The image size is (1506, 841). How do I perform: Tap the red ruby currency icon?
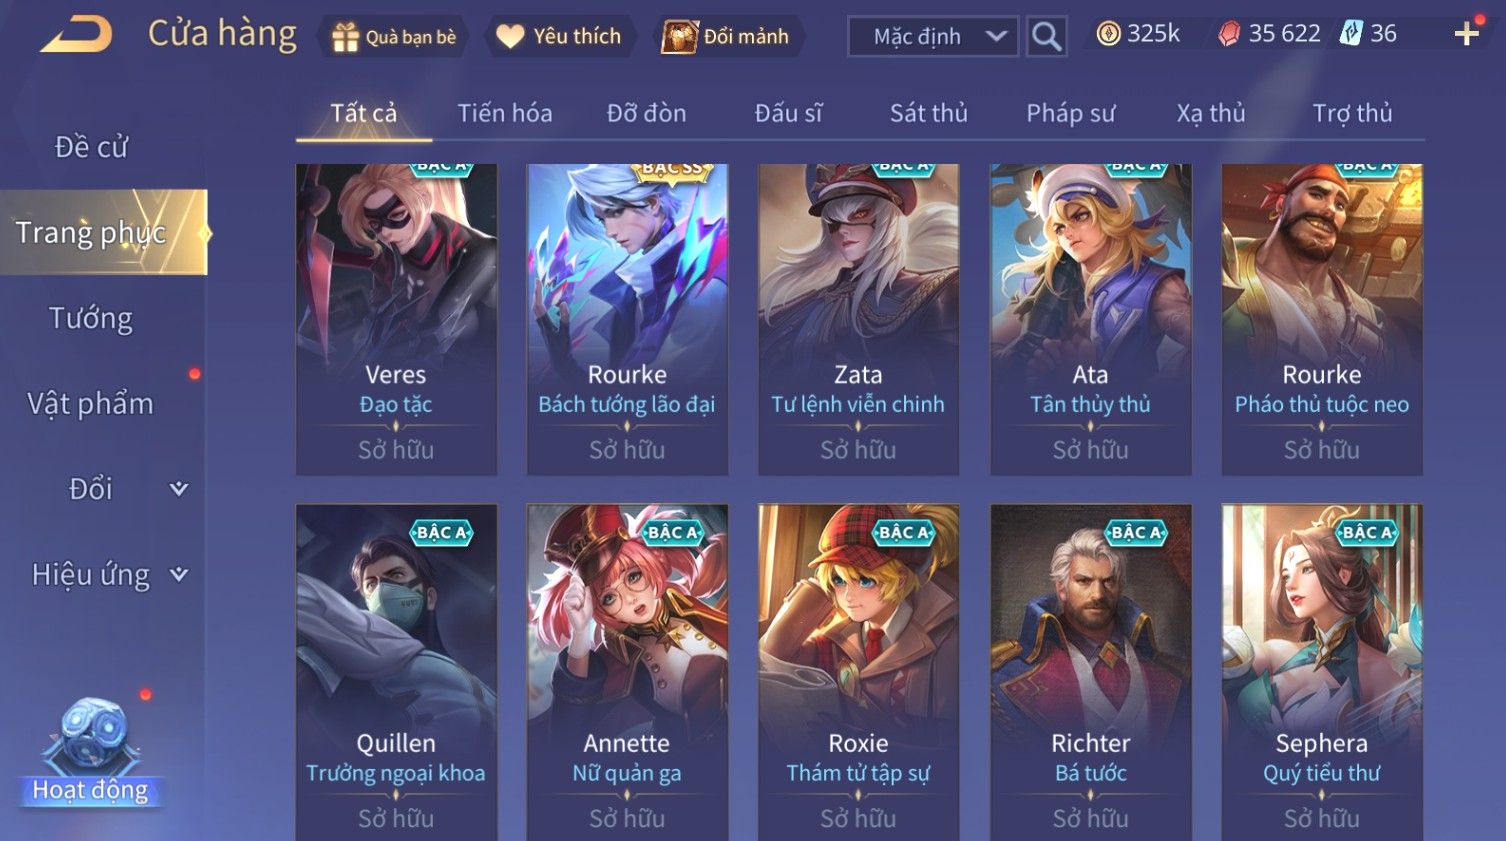[x=1229, y=34]
